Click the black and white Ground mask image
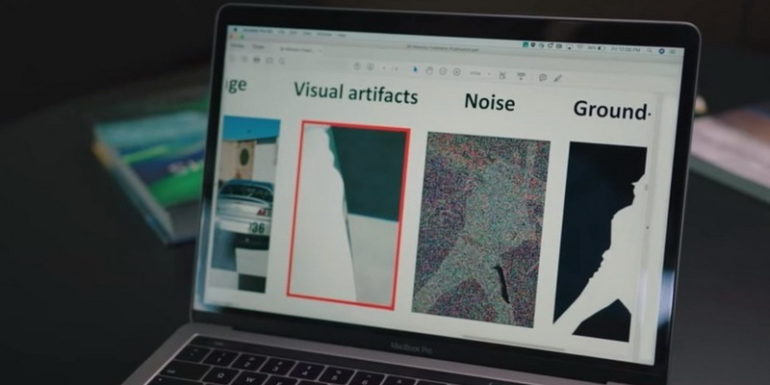The width and height of the screenshot is (770, 385). click(601, 242)
